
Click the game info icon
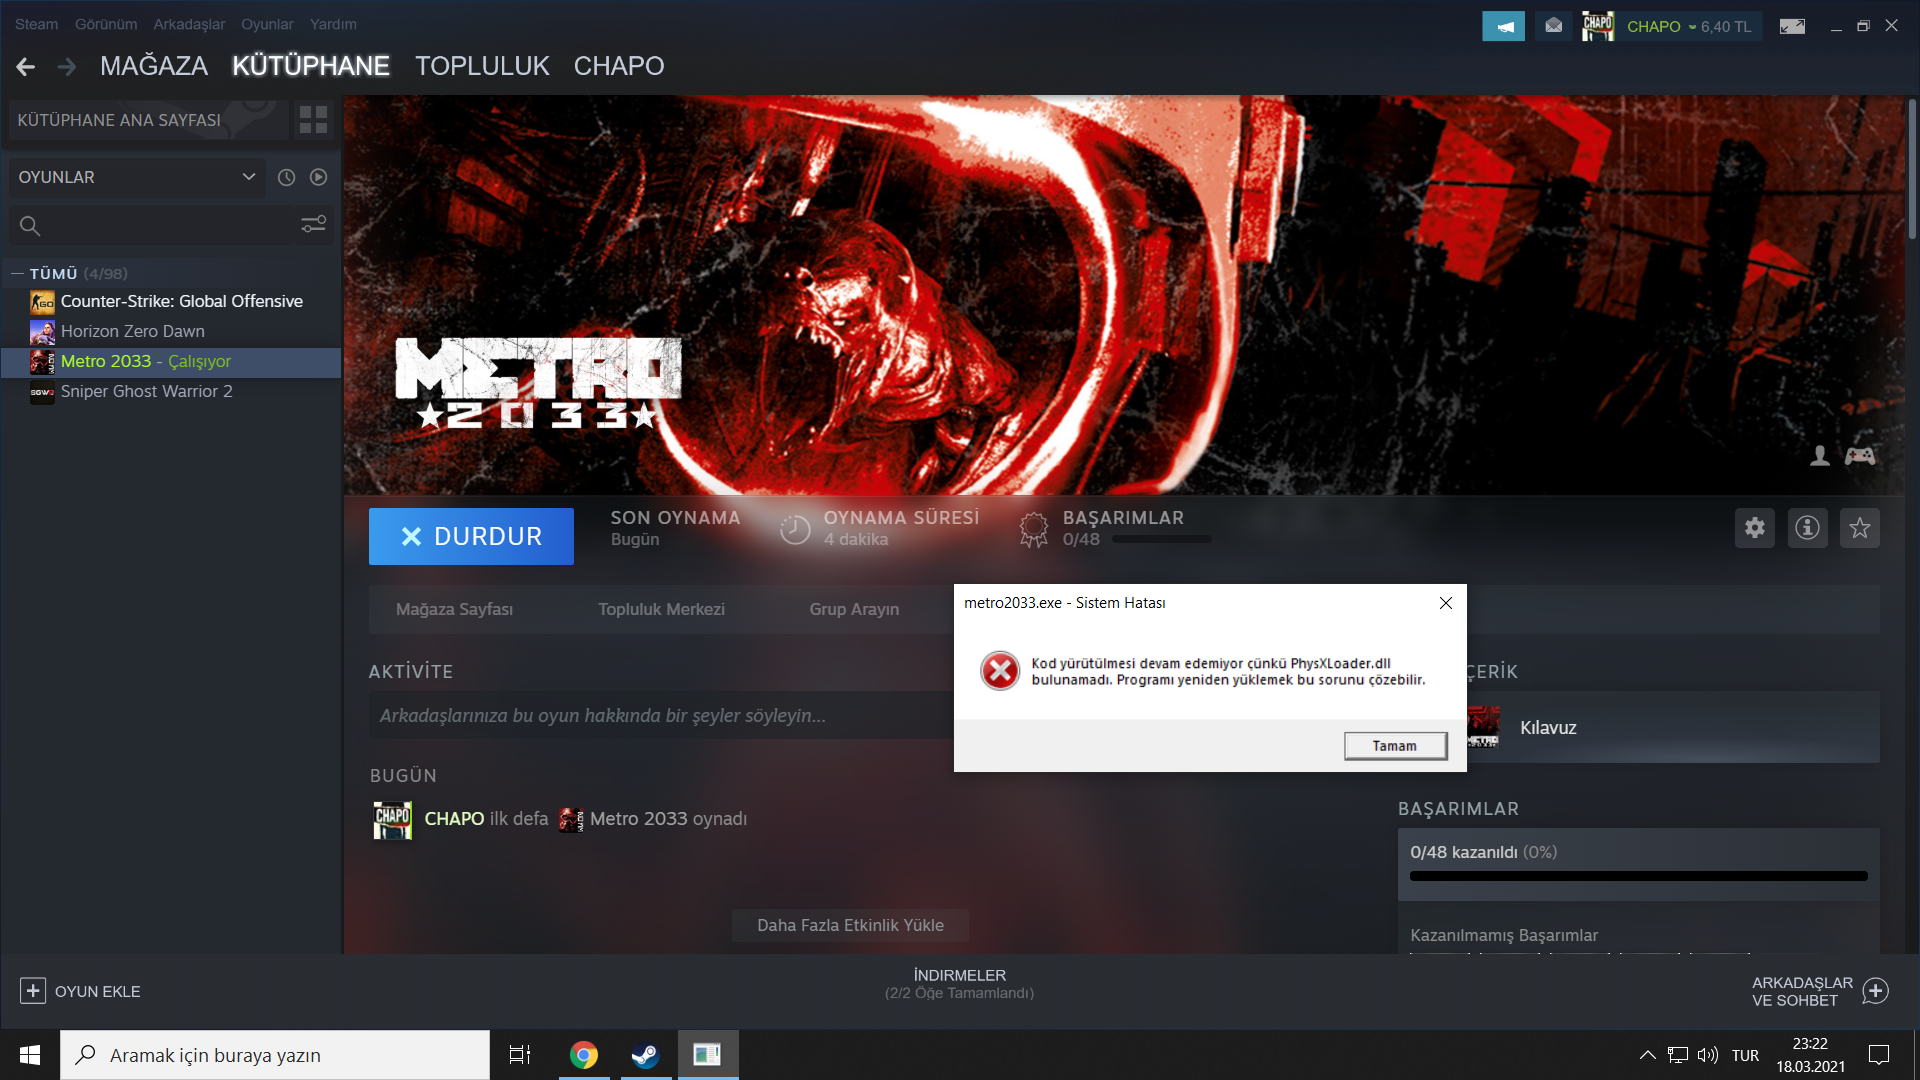point(1807,528)
